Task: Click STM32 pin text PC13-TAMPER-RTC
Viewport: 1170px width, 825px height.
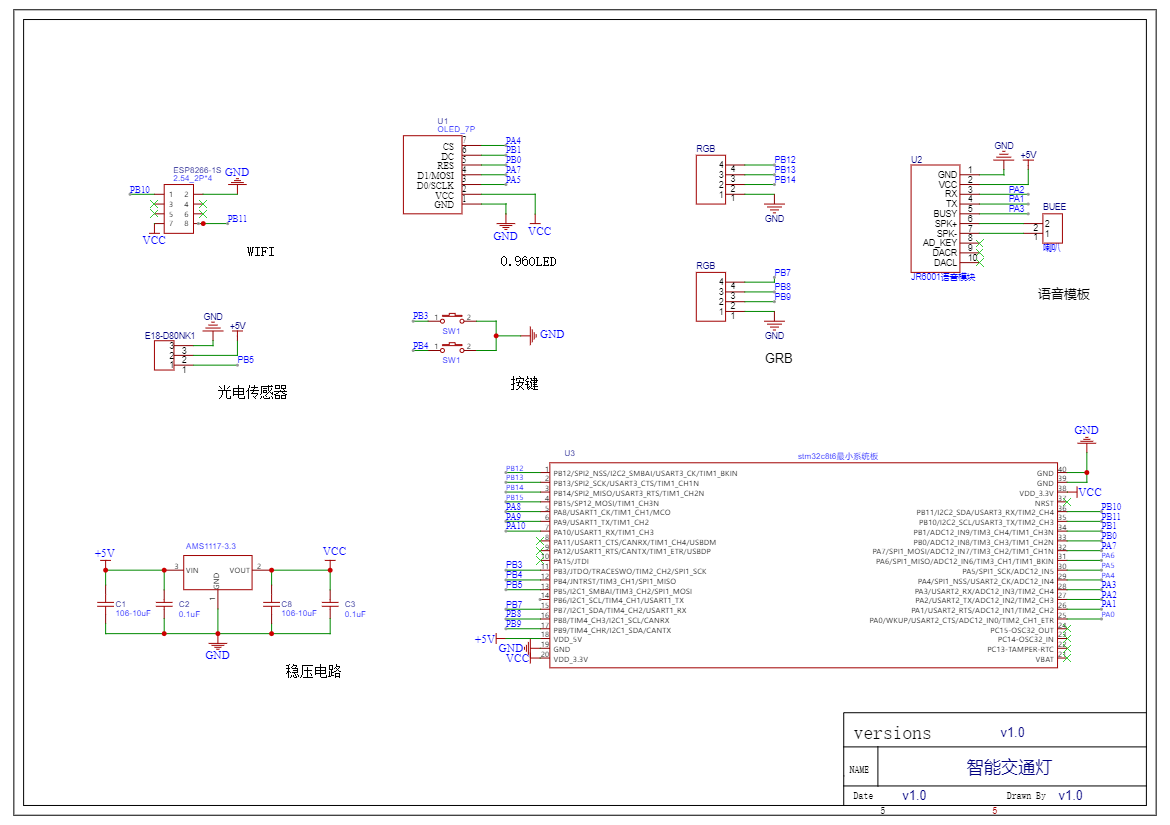Action: [x=1020, y=650]
